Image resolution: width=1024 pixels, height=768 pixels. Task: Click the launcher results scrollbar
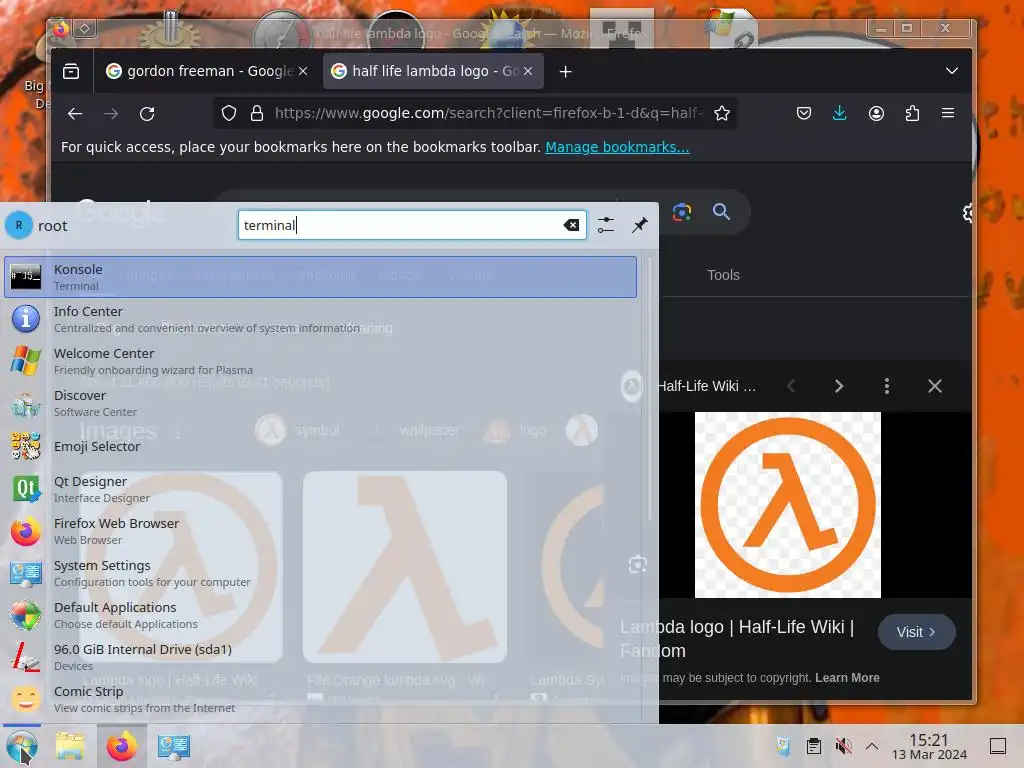tap(649, 389)
